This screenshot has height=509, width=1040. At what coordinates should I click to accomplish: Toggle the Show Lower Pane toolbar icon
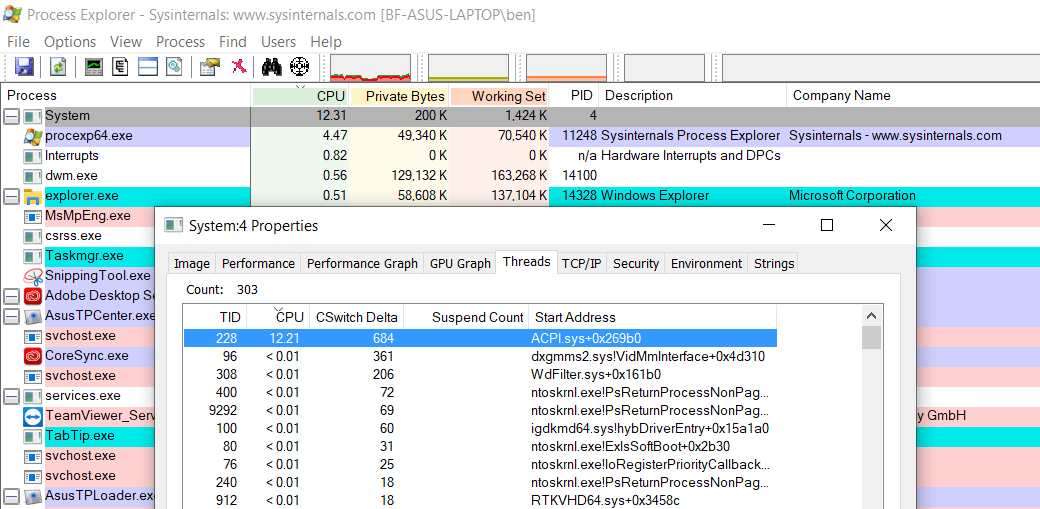coord(147,66)
